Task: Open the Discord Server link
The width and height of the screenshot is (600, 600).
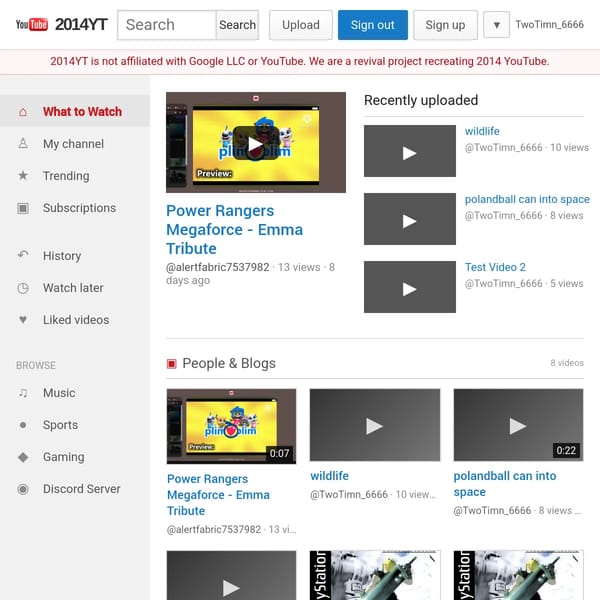Action: click(75, 489)
